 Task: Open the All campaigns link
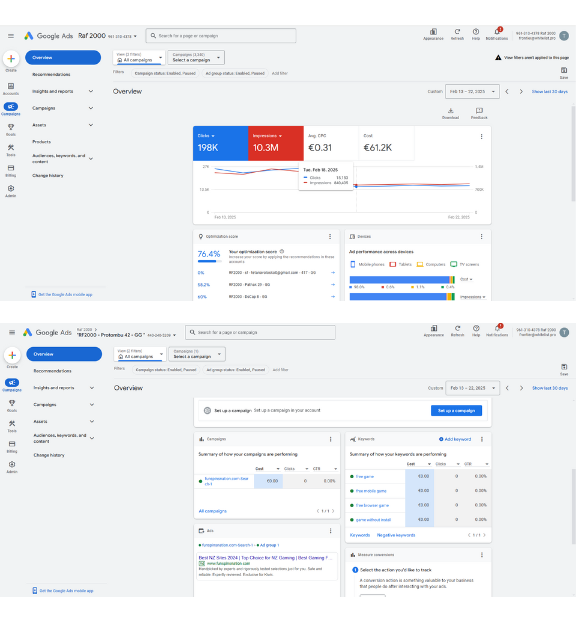click(212, 511)
